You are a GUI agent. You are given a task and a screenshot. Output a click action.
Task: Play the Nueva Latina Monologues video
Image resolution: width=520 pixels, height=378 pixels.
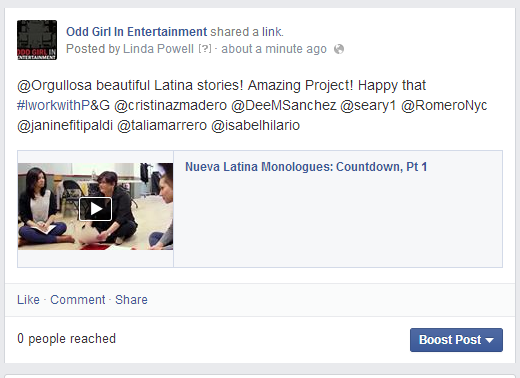pyautogui.click(x=95, y=209)
